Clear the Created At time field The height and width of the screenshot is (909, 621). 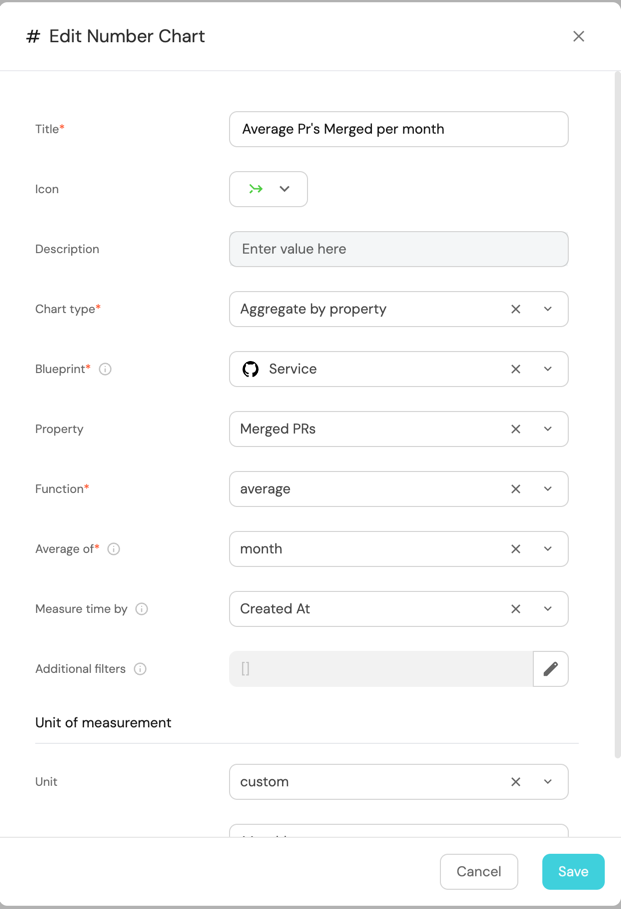click(x=516, y=609)
